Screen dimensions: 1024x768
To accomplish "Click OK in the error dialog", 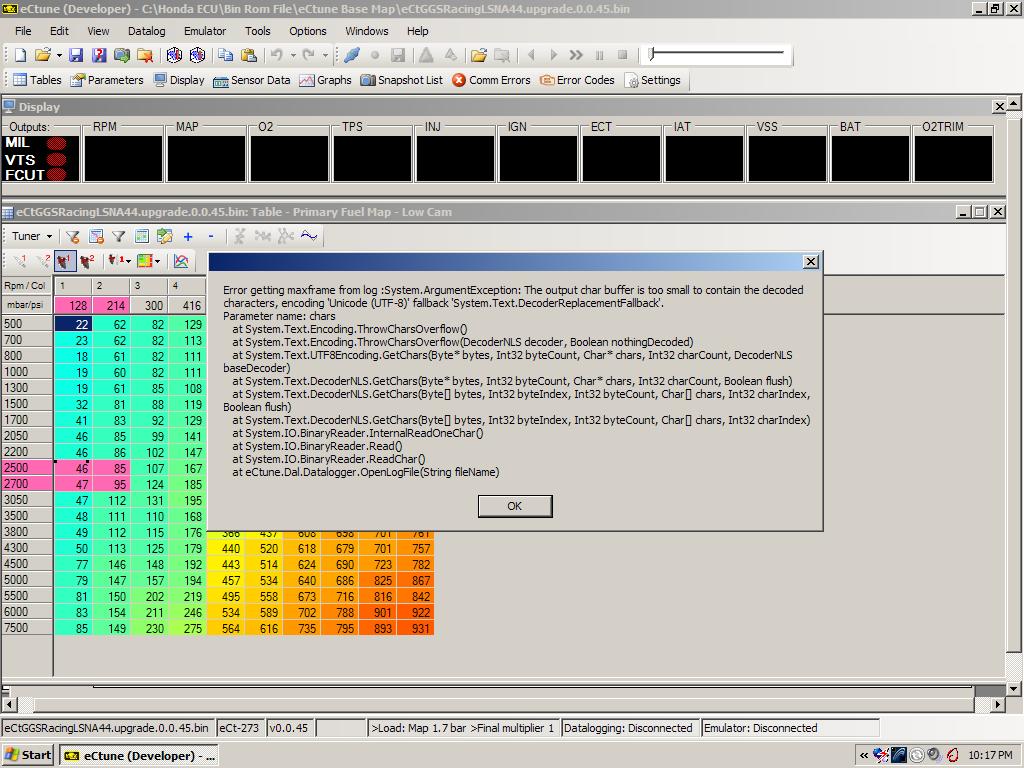I will (x=515, y=506).
